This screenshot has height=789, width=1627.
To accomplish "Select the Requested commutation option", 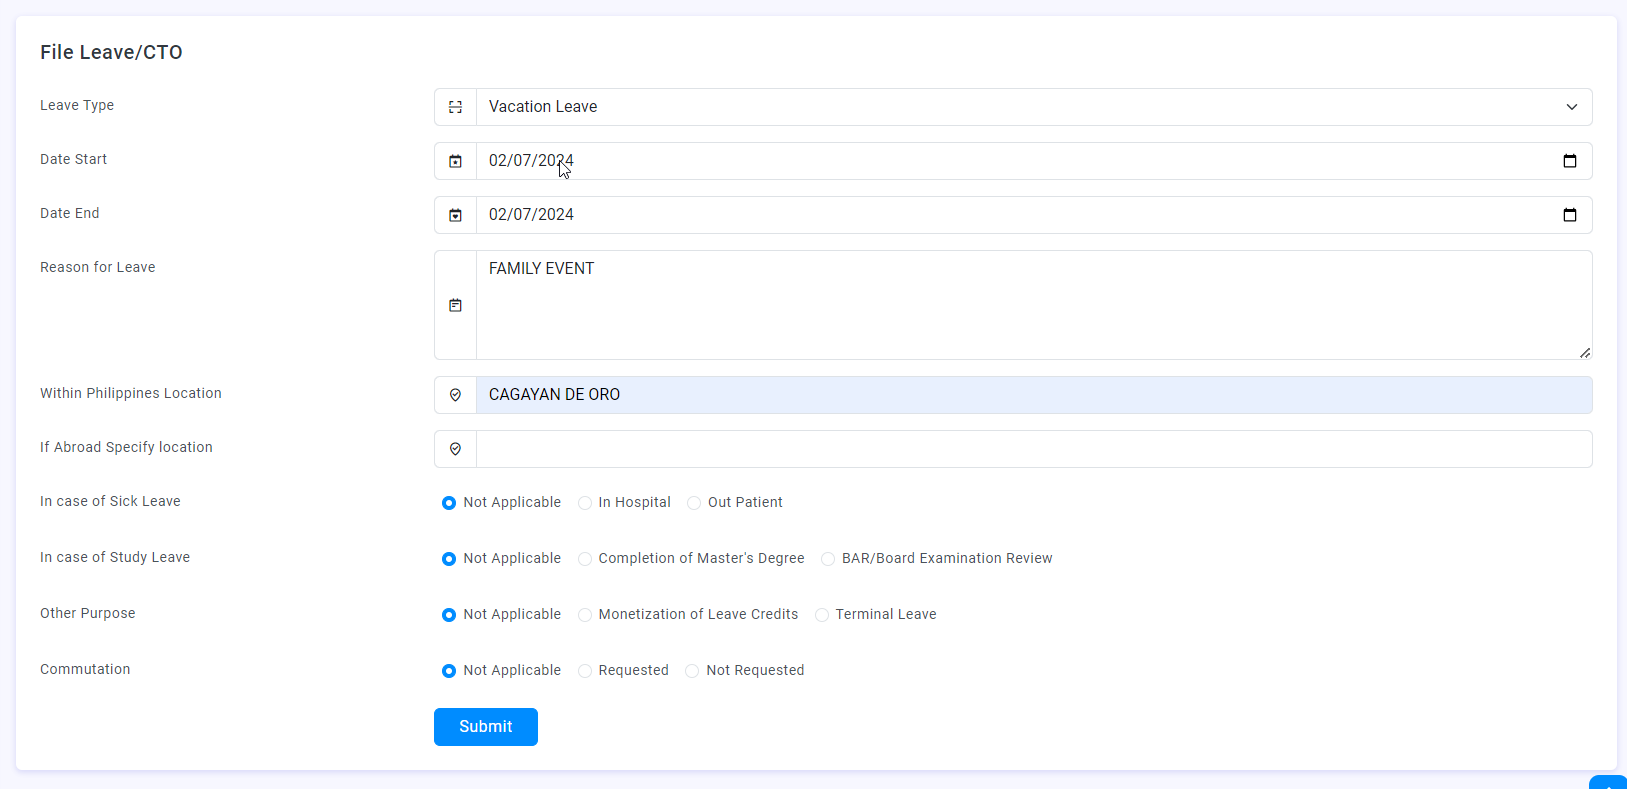I will [585, 671].
